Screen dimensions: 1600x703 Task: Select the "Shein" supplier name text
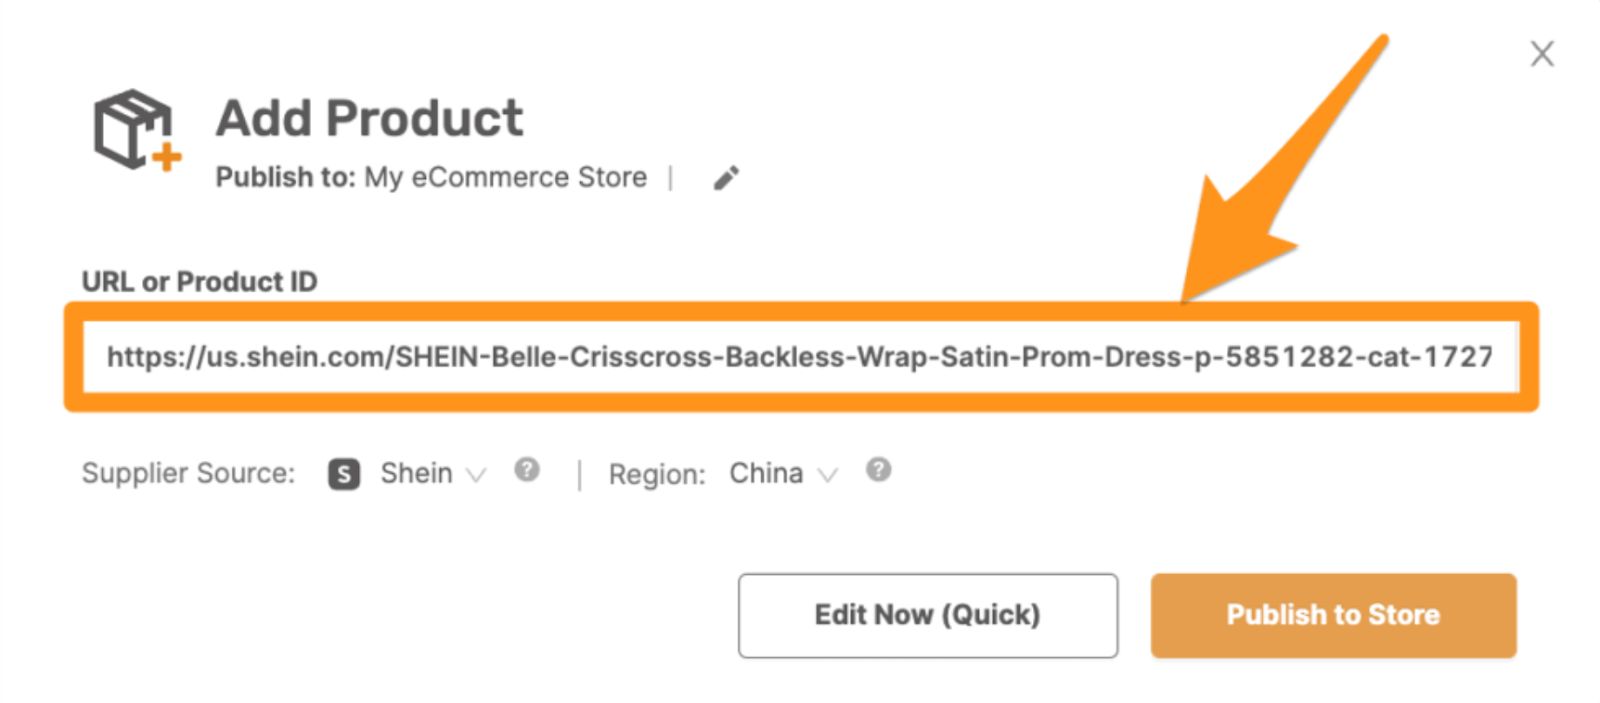(x=416, y=473)
